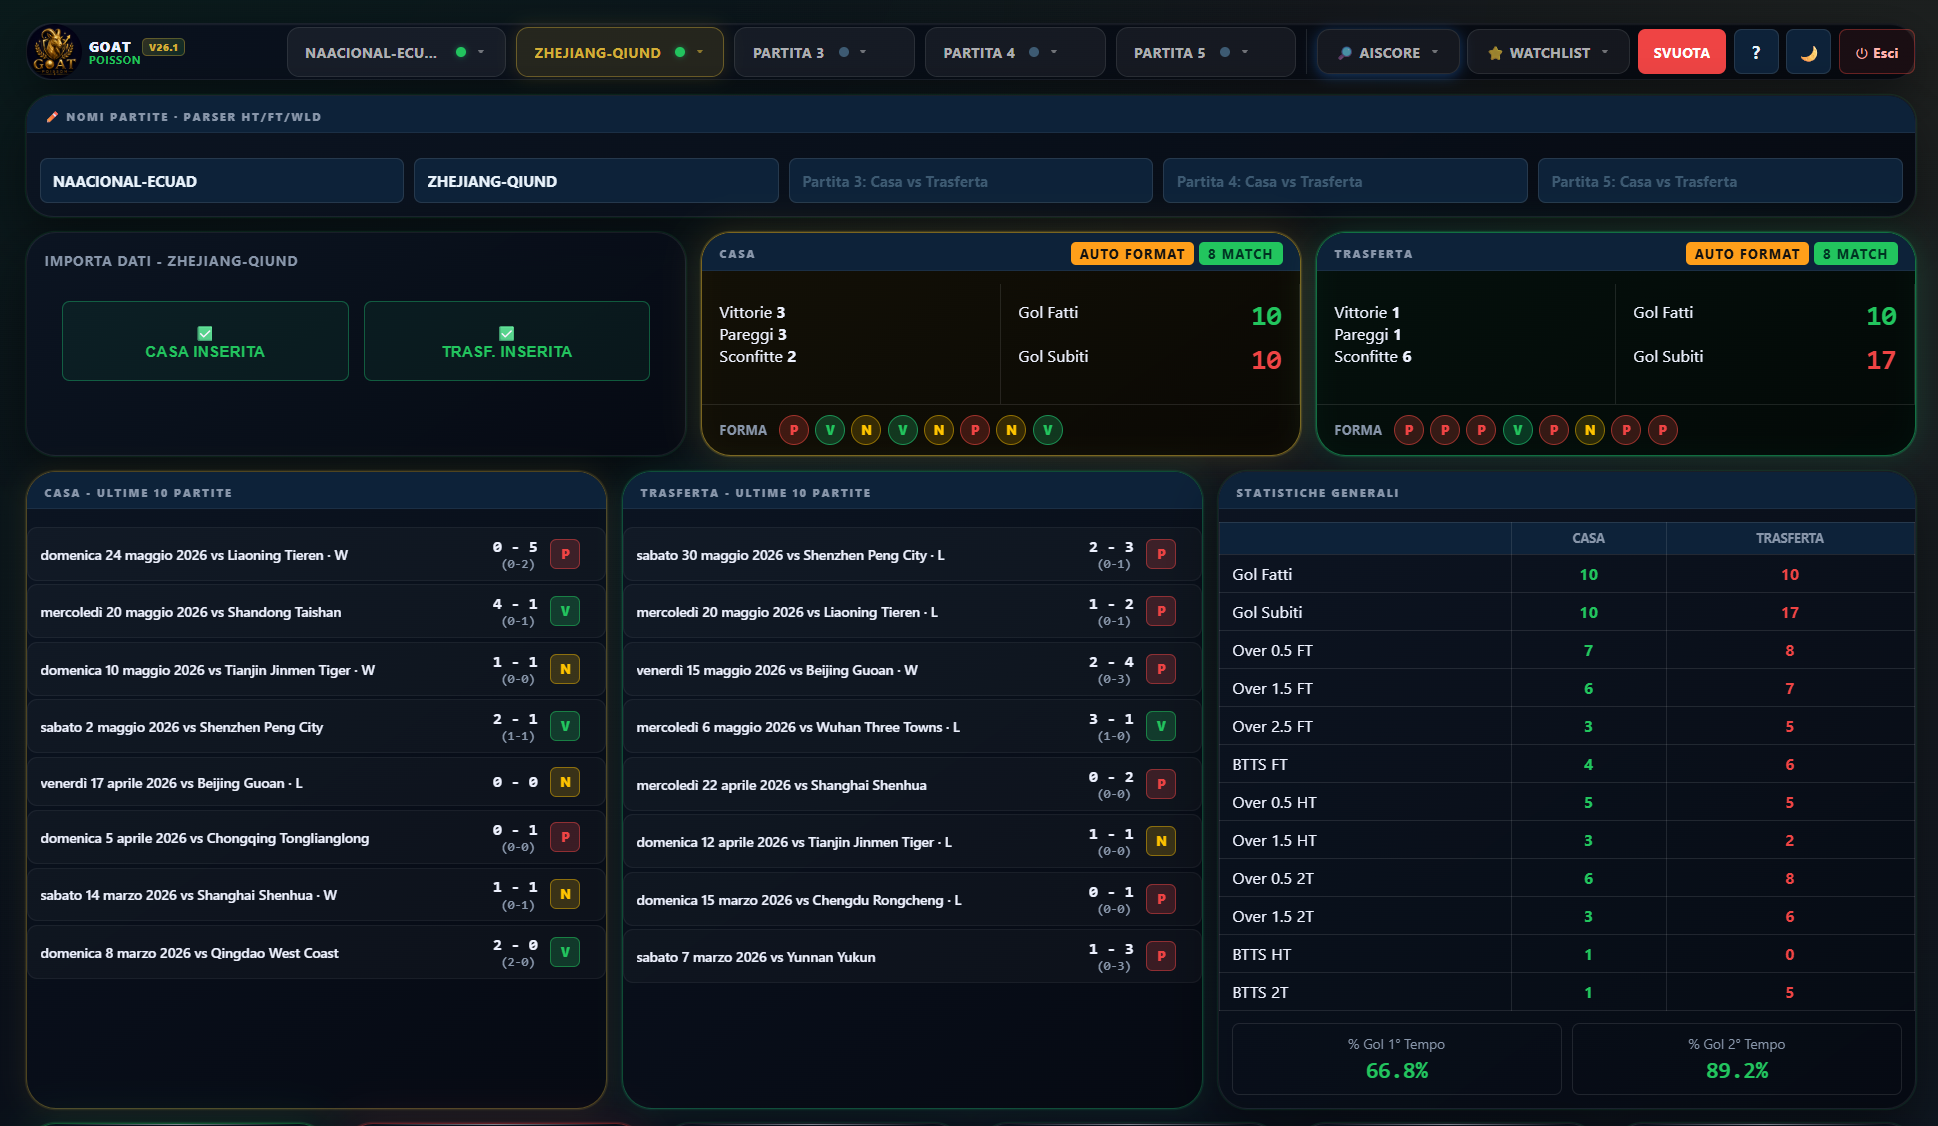Expand the NAACIONAL-ECU tab dropdown arrow
Screen dimensions: 1938x1126
click(481, 52)
